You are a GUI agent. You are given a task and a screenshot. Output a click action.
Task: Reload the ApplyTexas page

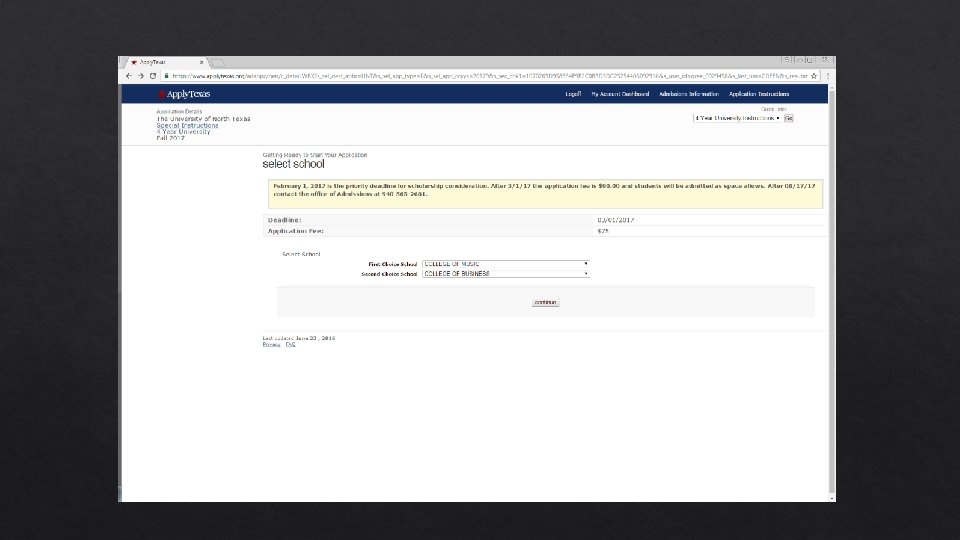tap(153, 76)
